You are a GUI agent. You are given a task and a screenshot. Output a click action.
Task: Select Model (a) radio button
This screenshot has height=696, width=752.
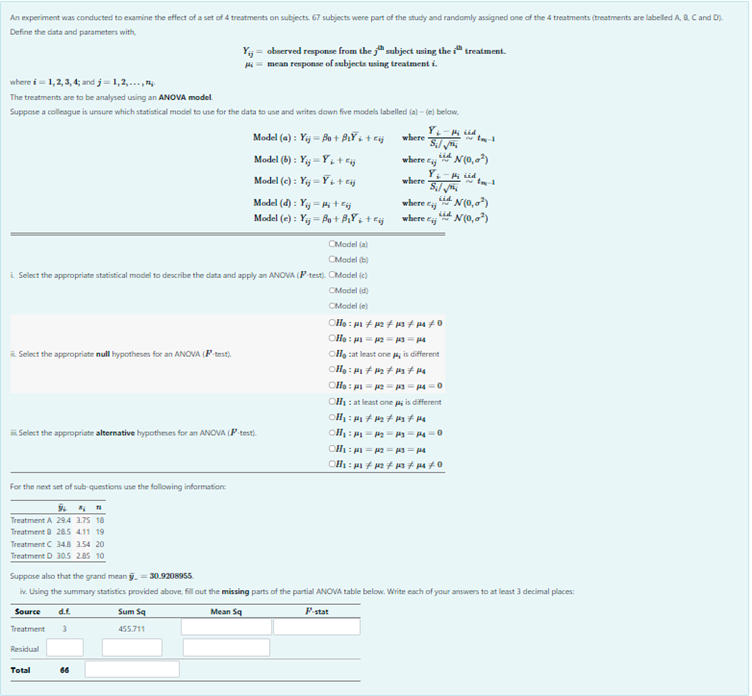(332, 244)
